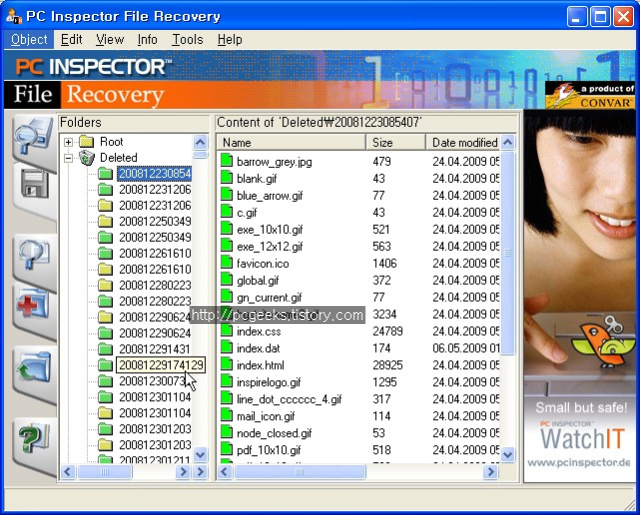Select the yellow folder 200812250349
Viewport: 640px width, 515px height.
[155, 222]
